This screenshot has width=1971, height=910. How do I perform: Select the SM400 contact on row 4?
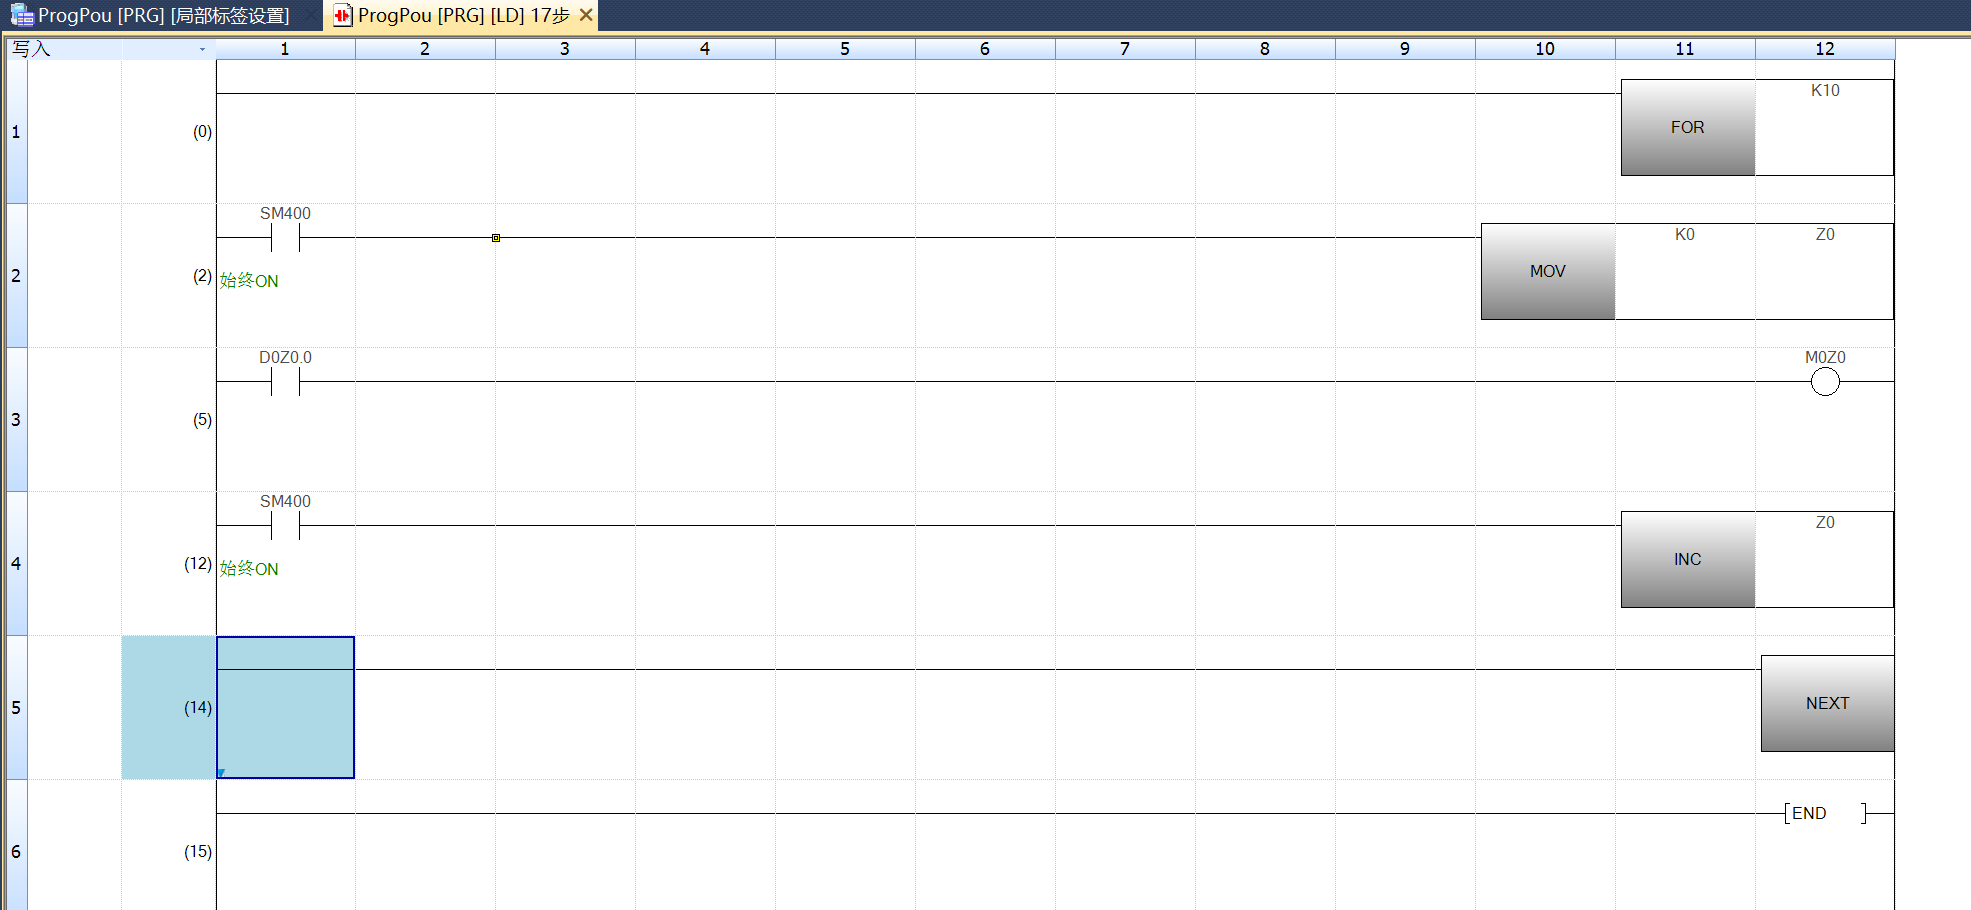285,526
